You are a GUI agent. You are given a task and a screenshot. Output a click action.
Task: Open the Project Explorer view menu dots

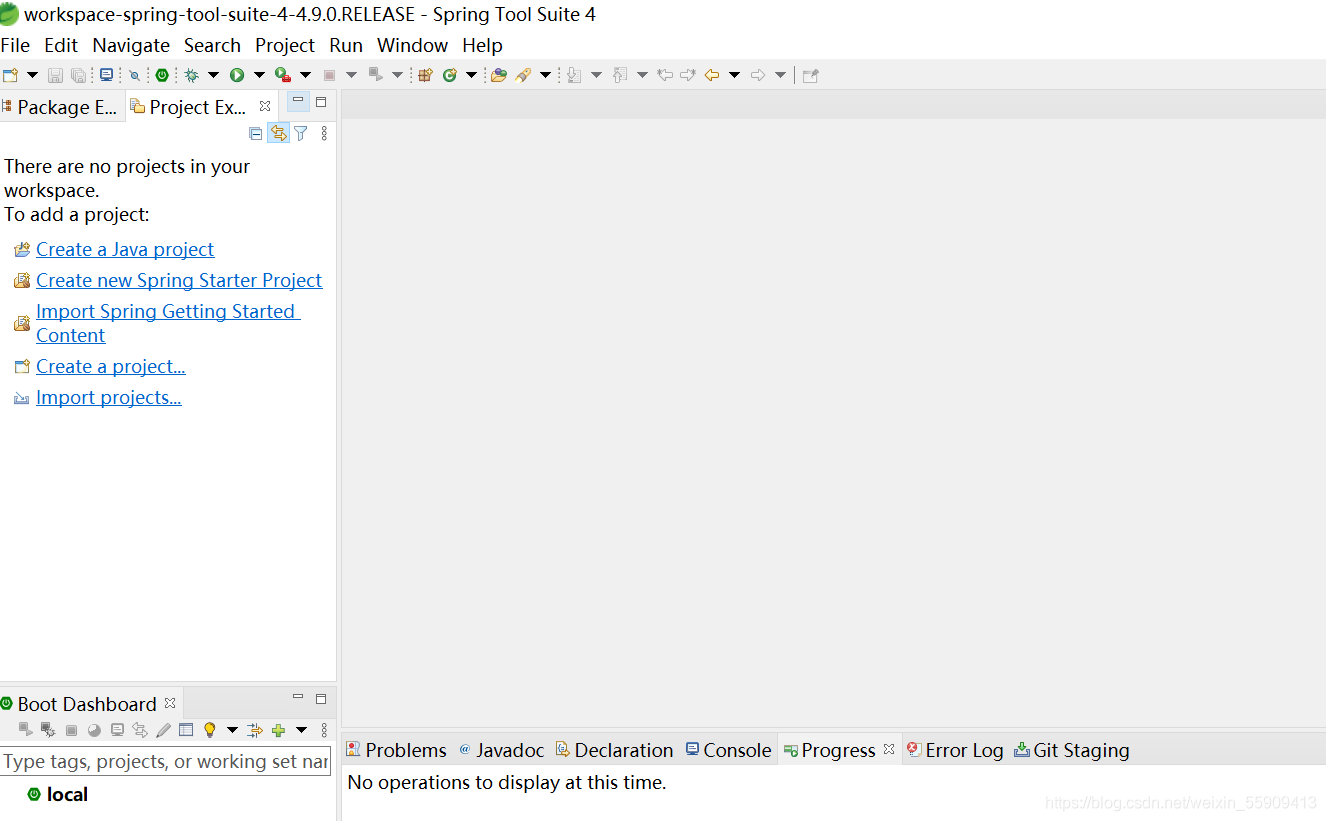point(324,133)
